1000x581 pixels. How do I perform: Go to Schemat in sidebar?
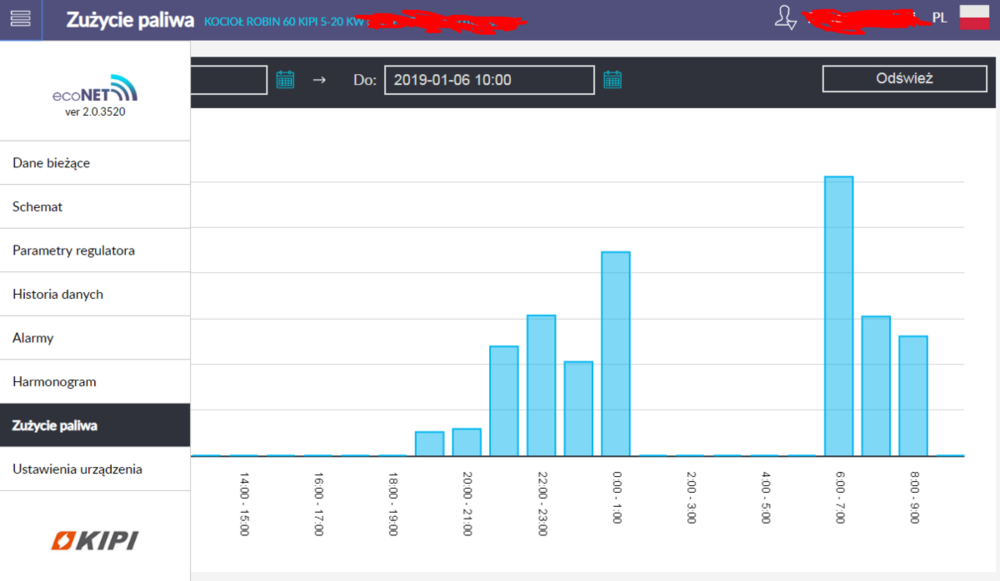[x=95, y=207]
